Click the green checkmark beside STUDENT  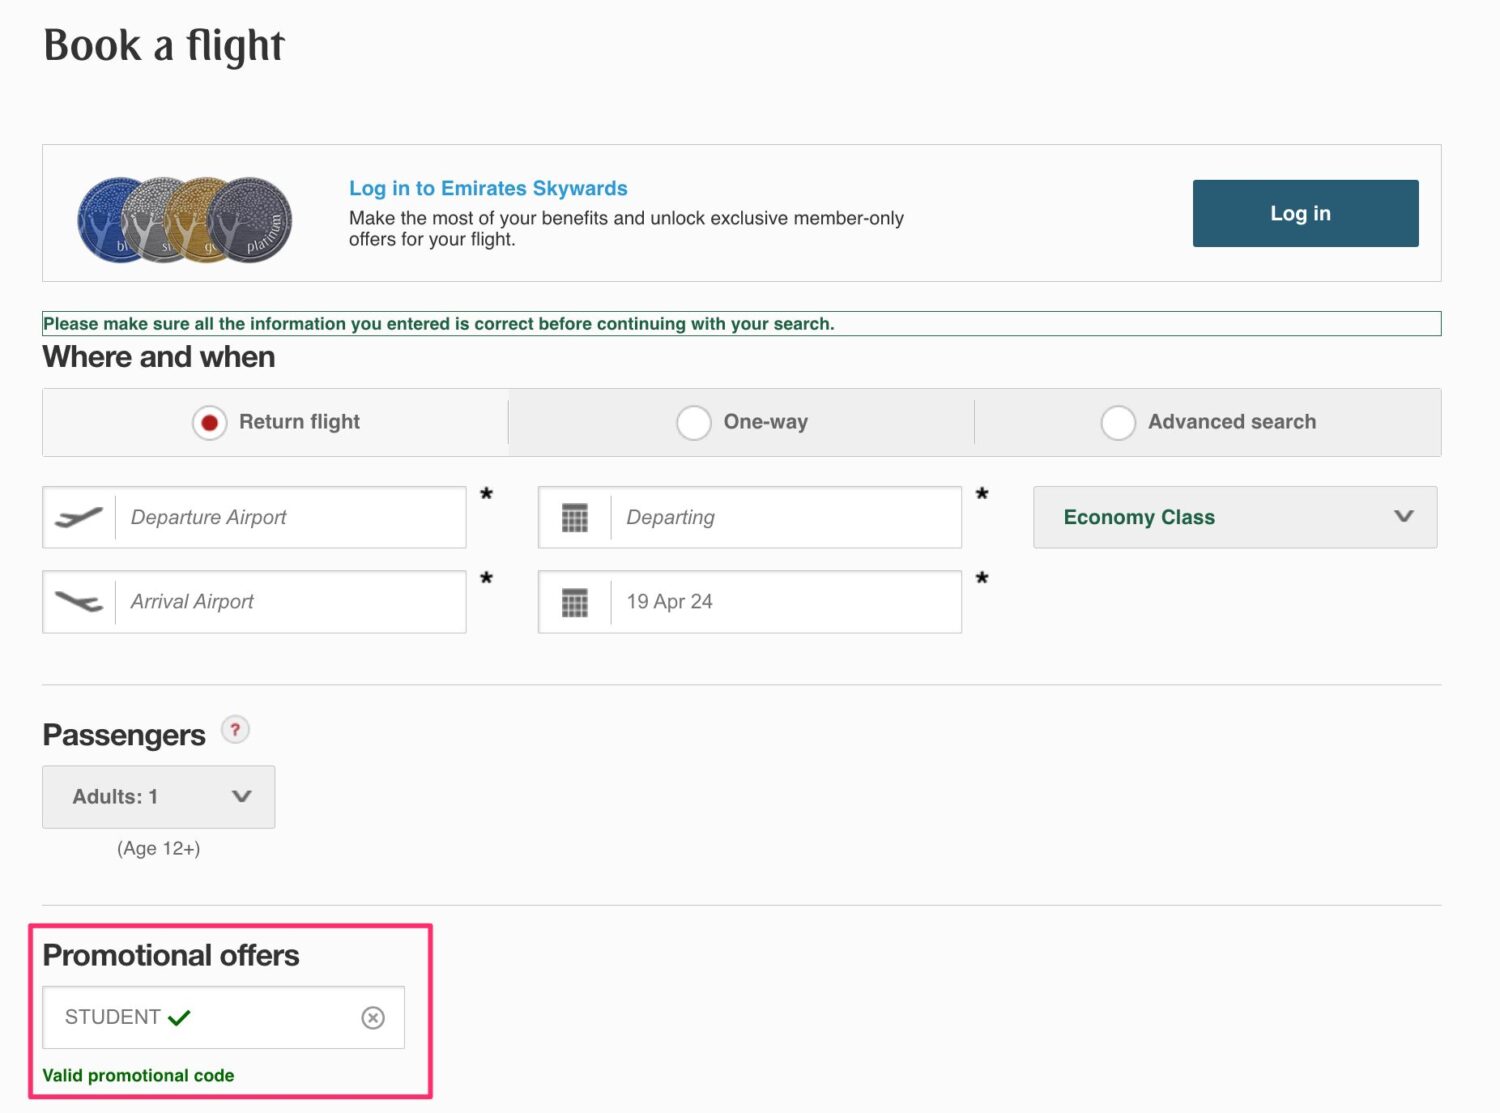(180, 1016)
